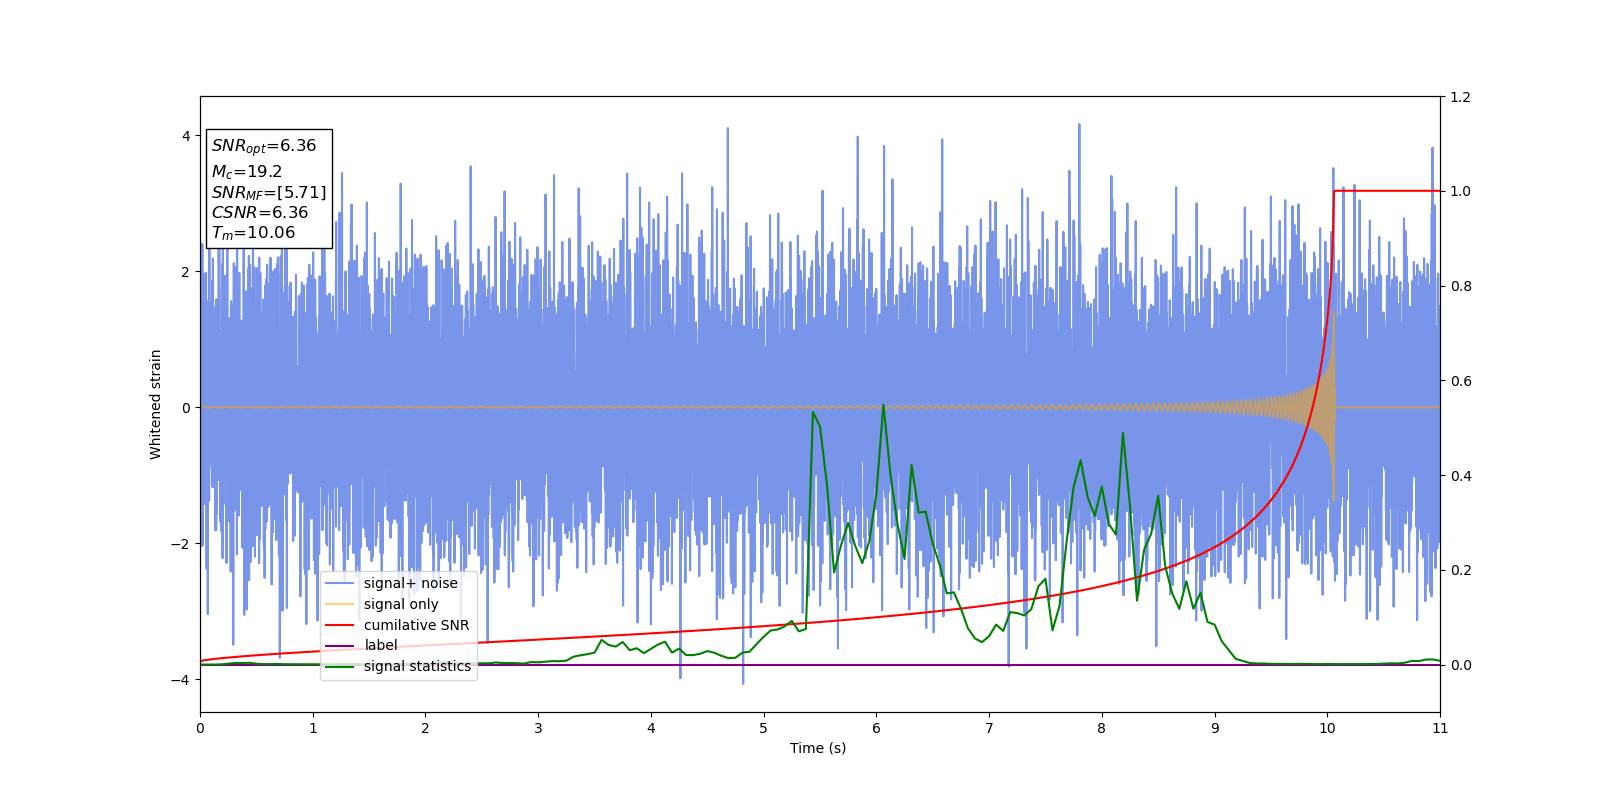Image resolution: width=1600 pixels, height=800 pixels.
Task: Click the blue legend line for signal+ noise
Action: [x=340, y=583]
